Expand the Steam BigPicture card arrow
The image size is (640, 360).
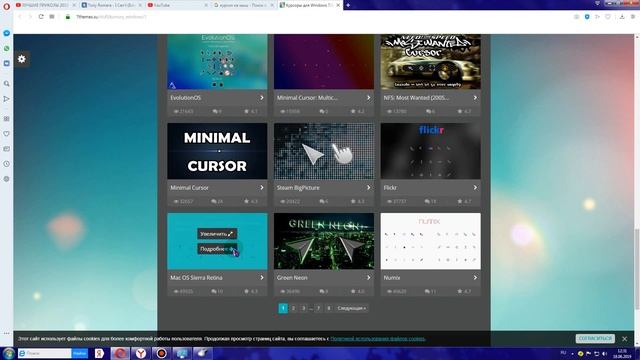(368, 188)
